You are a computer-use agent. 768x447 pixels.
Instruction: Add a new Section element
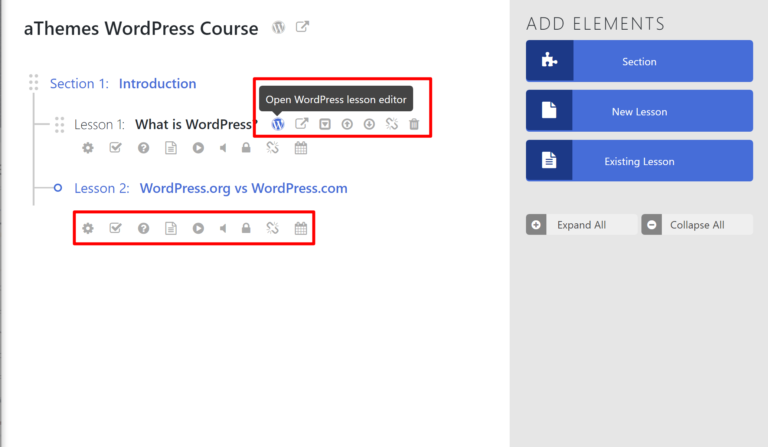coord(639,61)
